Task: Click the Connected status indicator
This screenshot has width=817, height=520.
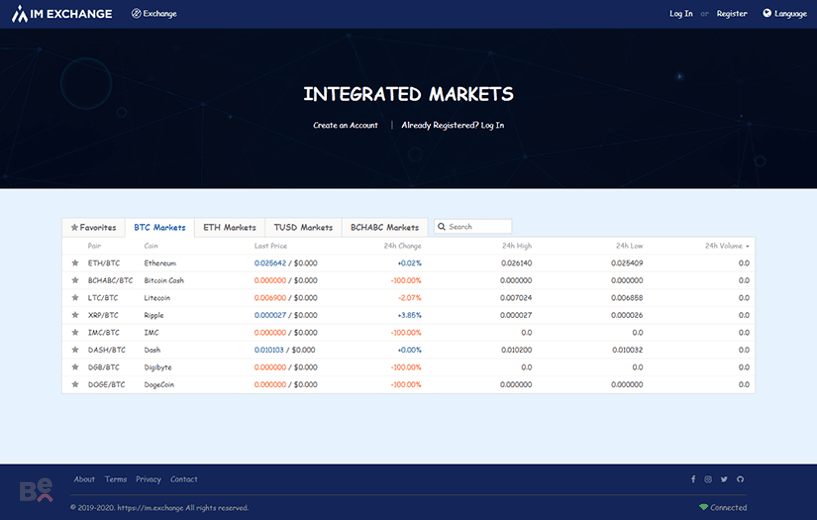Action: pos(723,507)
